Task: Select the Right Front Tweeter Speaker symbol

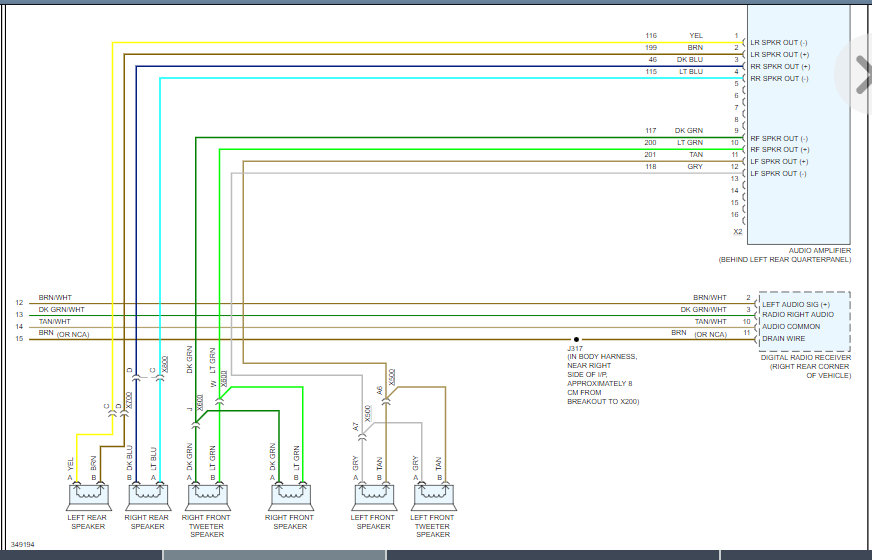Action: tap(207, 494)
